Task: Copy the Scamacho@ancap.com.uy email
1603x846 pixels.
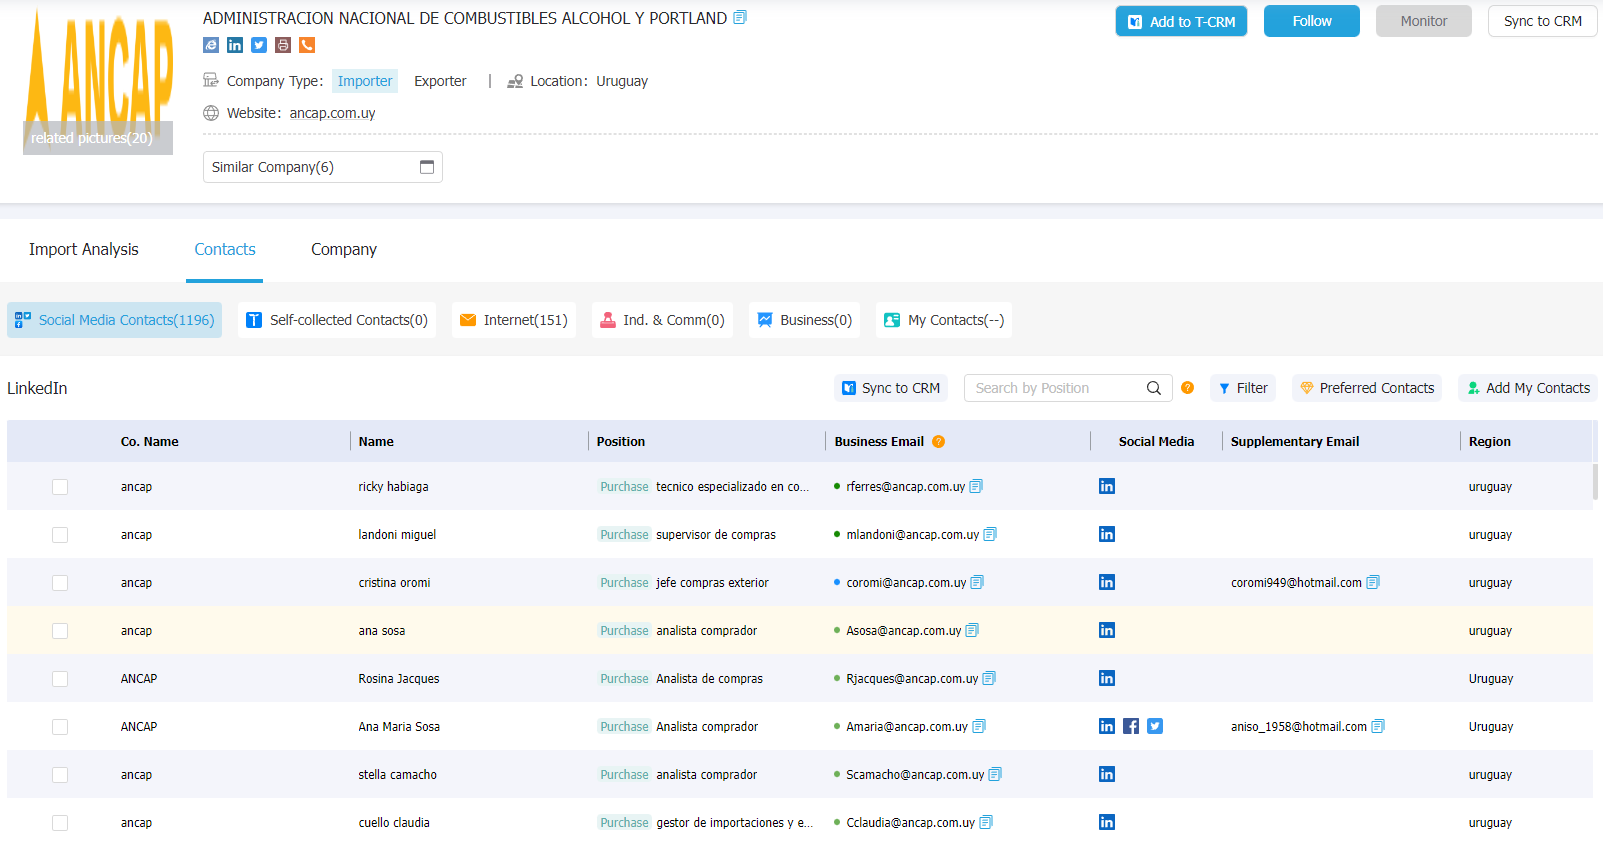Action: tap(995, 774)
